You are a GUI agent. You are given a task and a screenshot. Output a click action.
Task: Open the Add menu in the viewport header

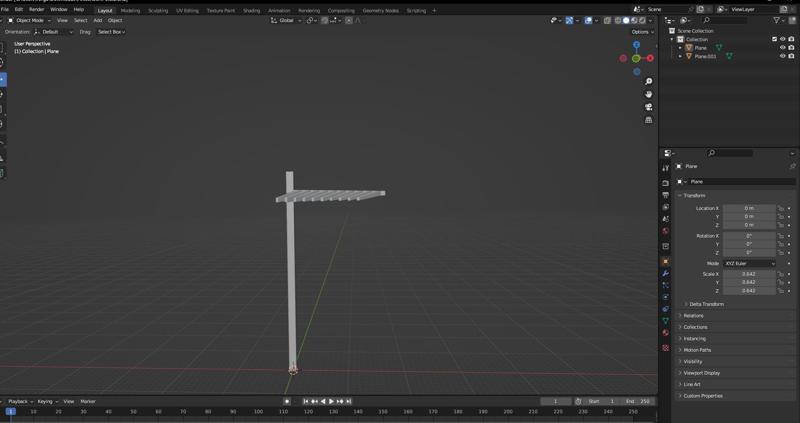(97, 20)
